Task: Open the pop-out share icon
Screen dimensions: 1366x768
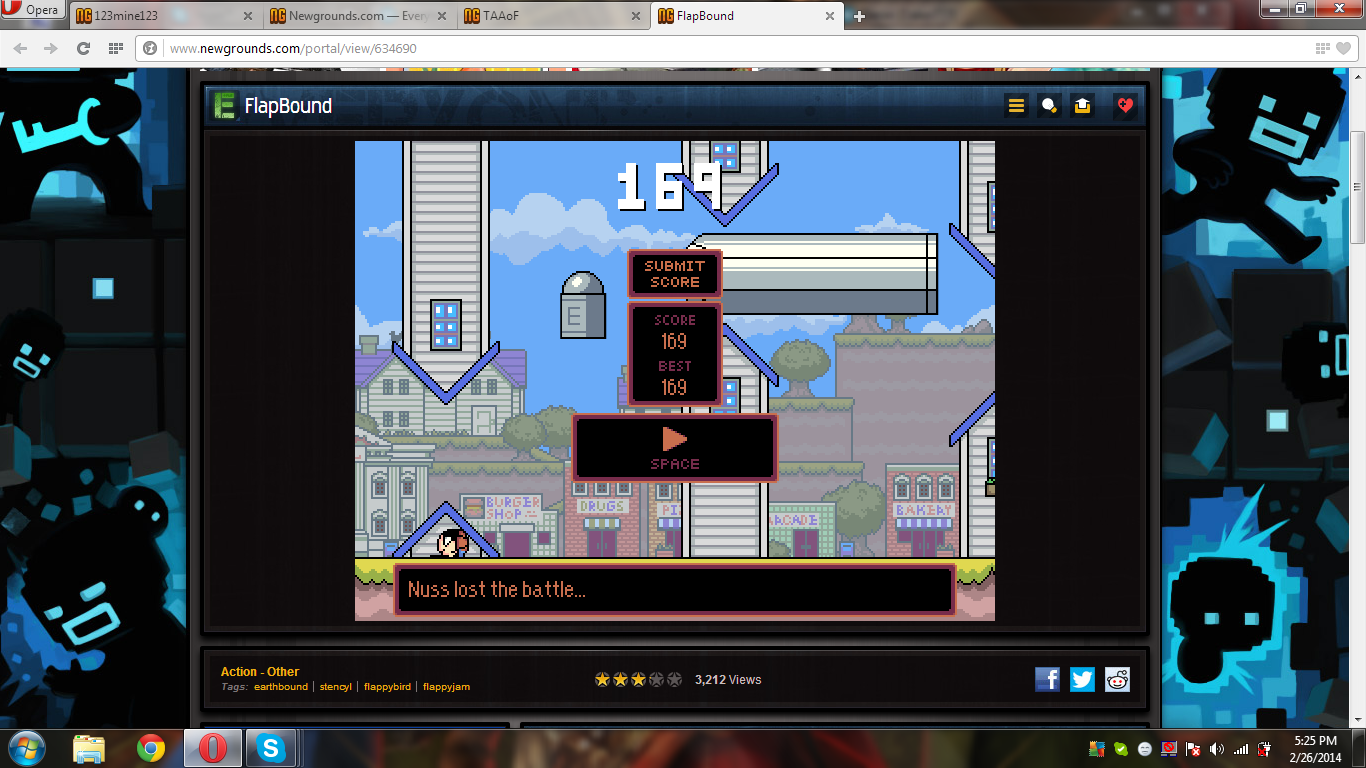Action: [x=1082, y=106]
